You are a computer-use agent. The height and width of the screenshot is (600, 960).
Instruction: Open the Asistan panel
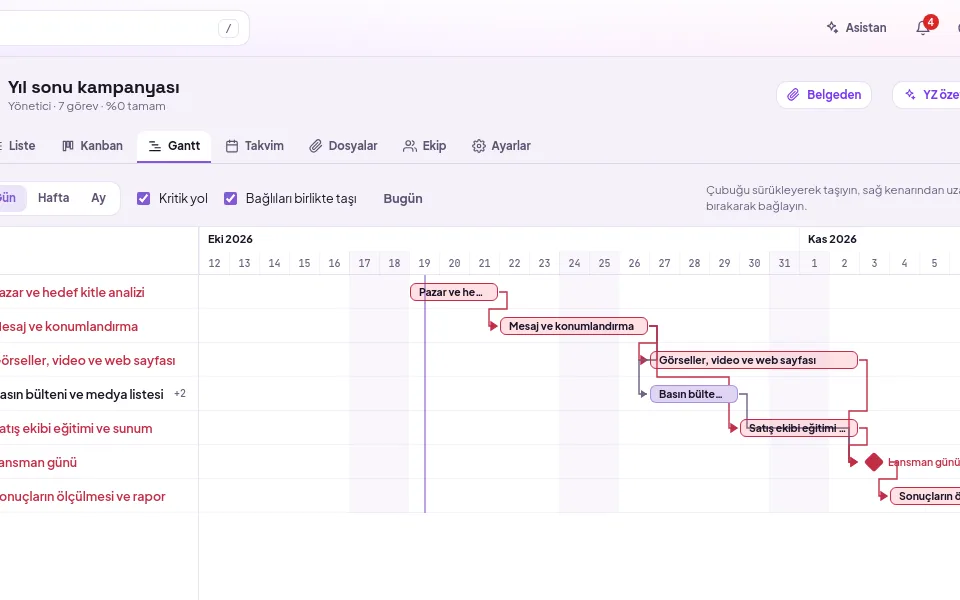pos(857,28)
